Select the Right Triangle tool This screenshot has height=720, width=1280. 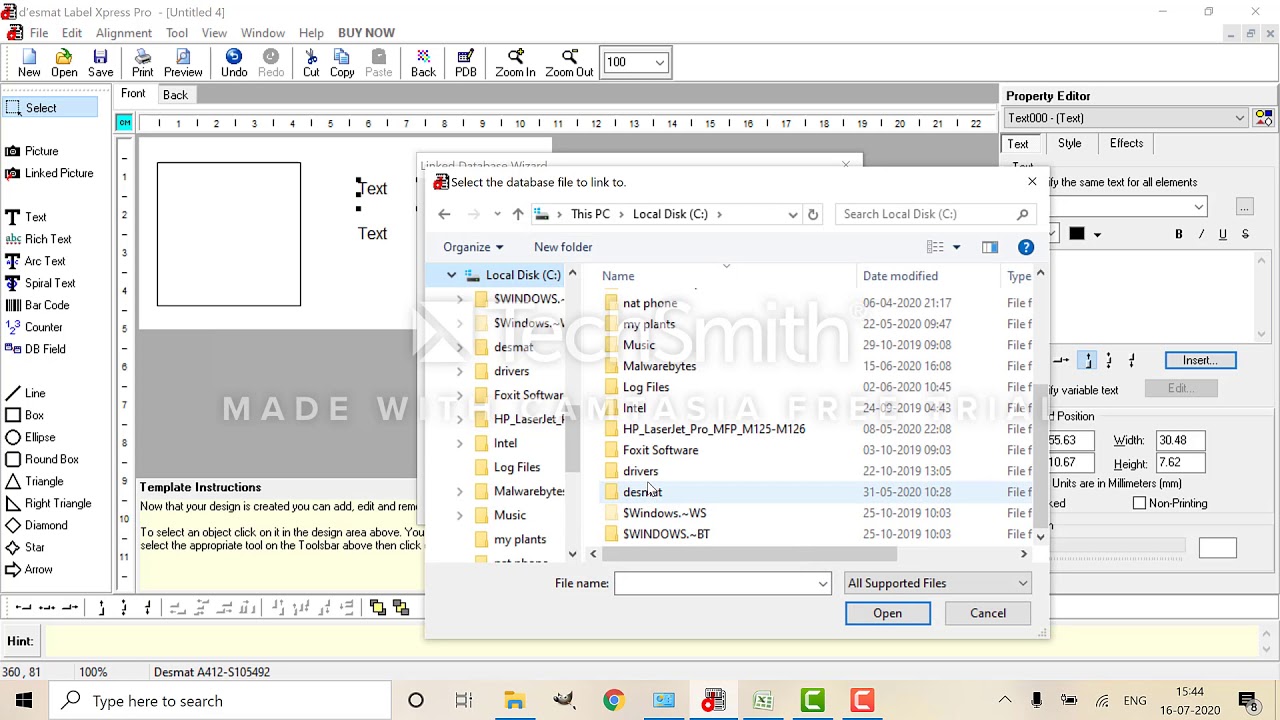point(48,503)
